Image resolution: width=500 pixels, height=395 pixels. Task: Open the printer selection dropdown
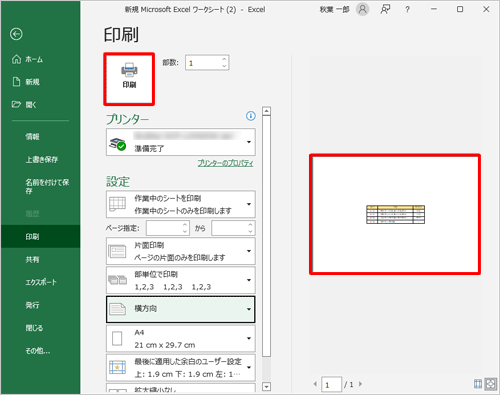pyautogui.click(x=181, y=142)
